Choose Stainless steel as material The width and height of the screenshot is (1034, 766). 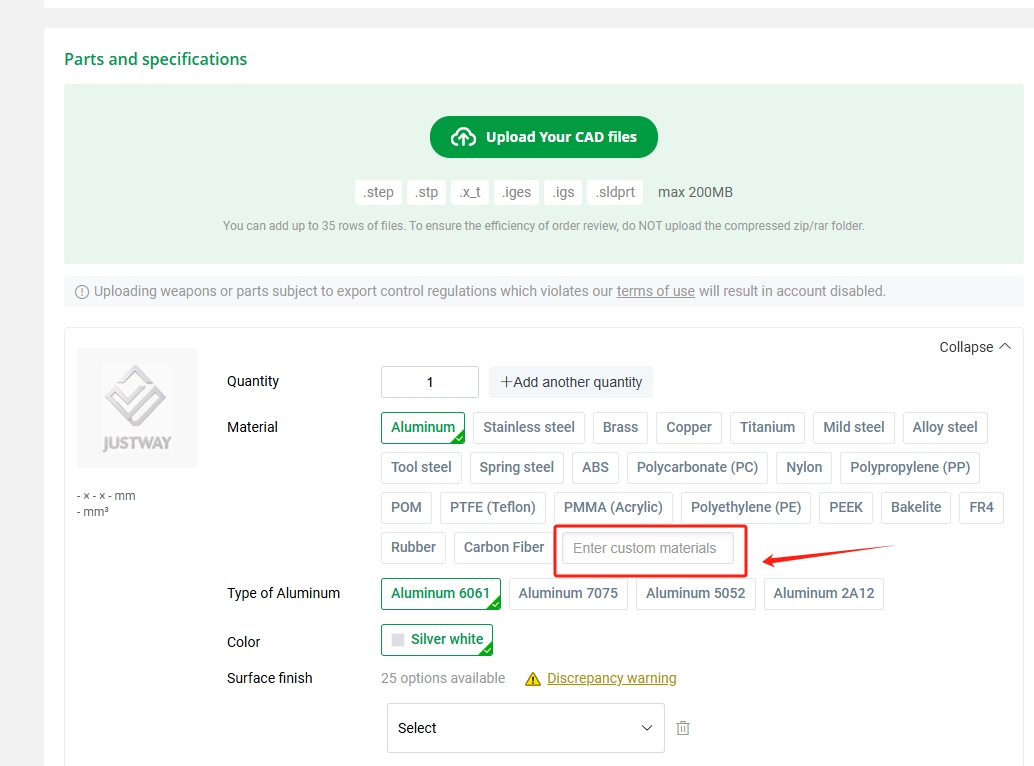click(x=528, y=427)
